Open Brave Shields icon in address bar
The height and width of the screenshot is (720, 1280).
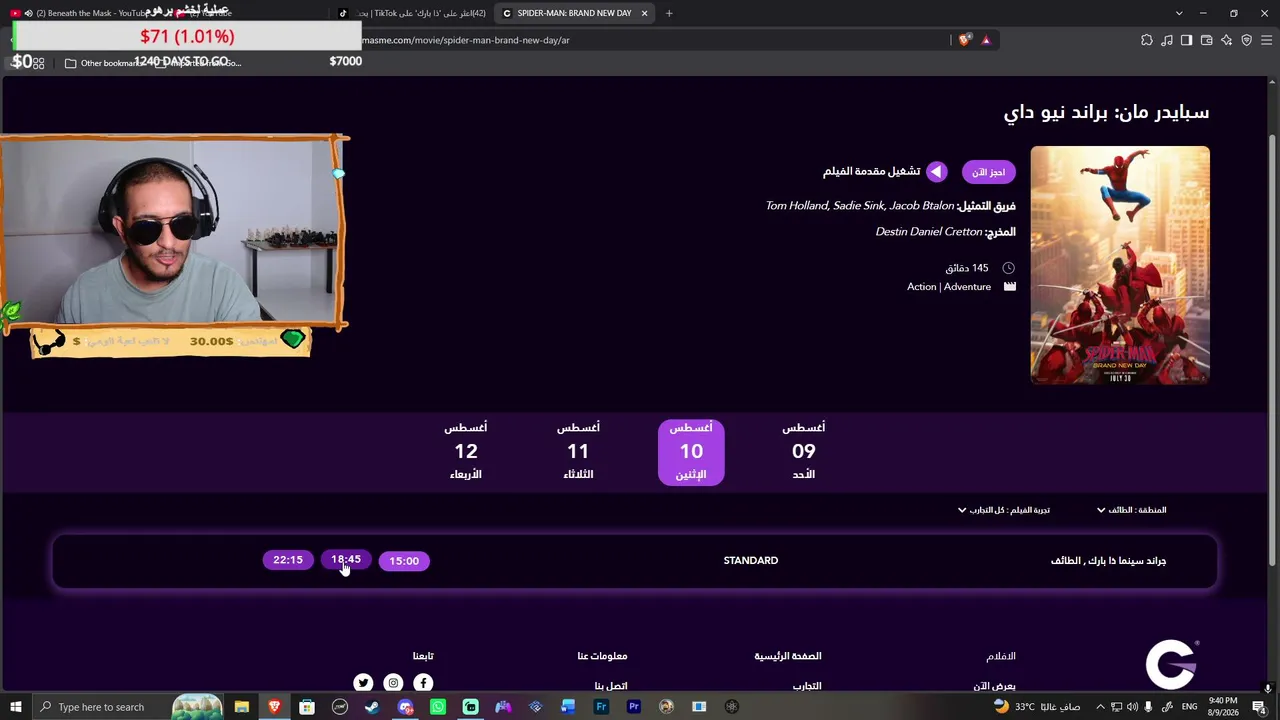pos(964,40)
